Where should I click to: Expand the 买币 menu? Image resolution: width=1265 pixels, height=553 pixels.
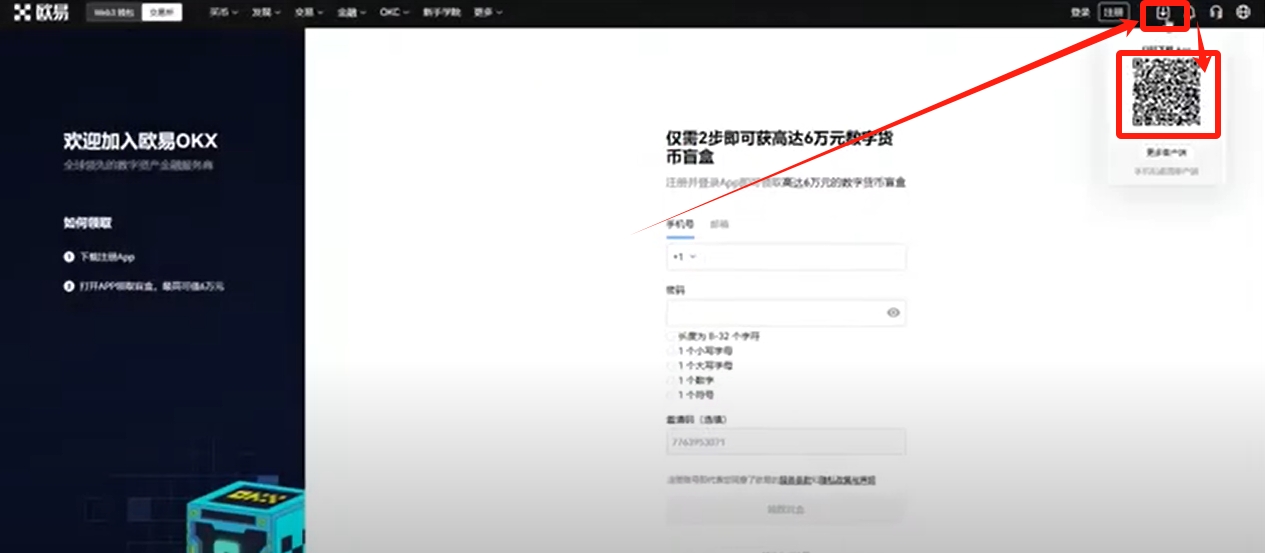(223, 12)
